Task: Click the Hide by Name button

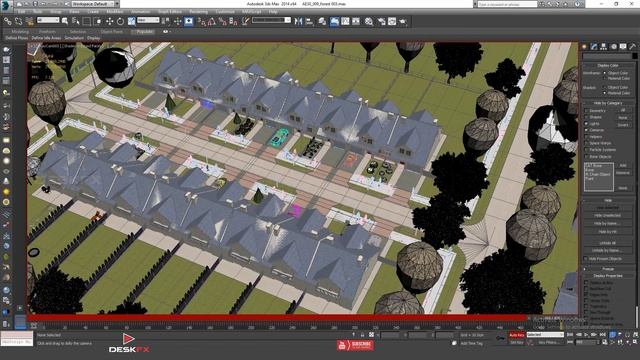Action: pos(607,224)
